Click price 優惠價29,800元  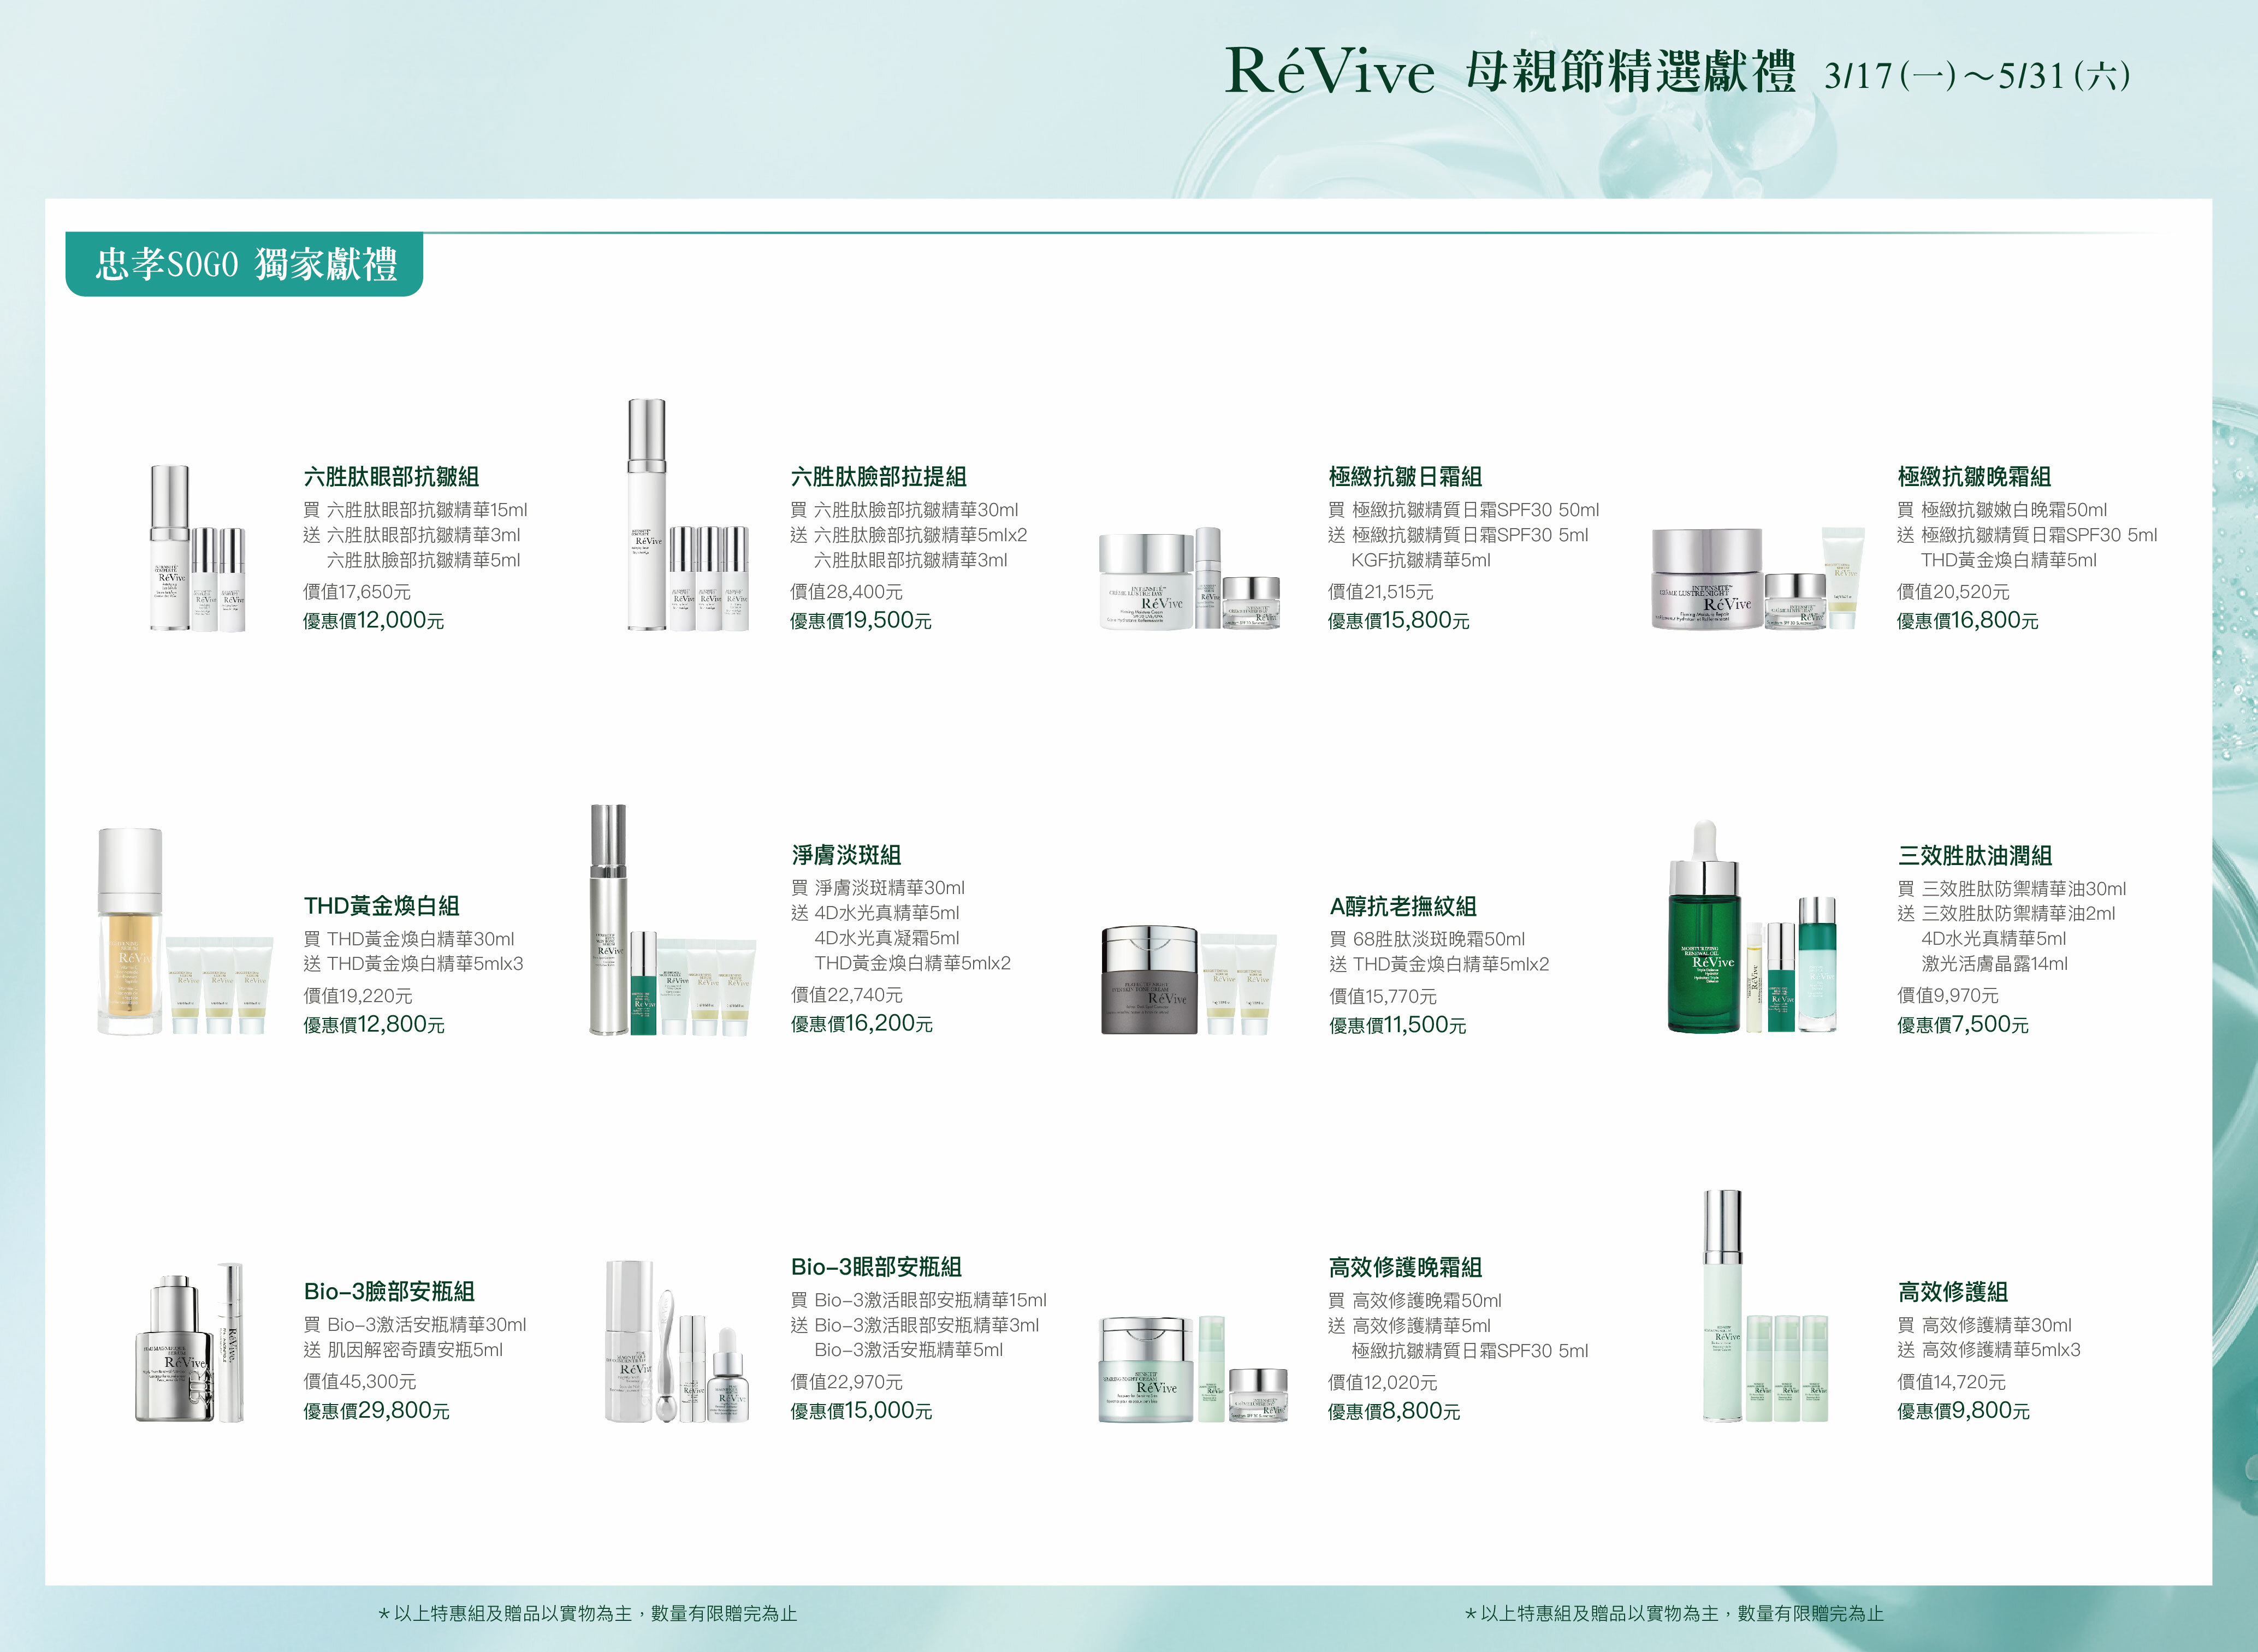click(376, 1410)
